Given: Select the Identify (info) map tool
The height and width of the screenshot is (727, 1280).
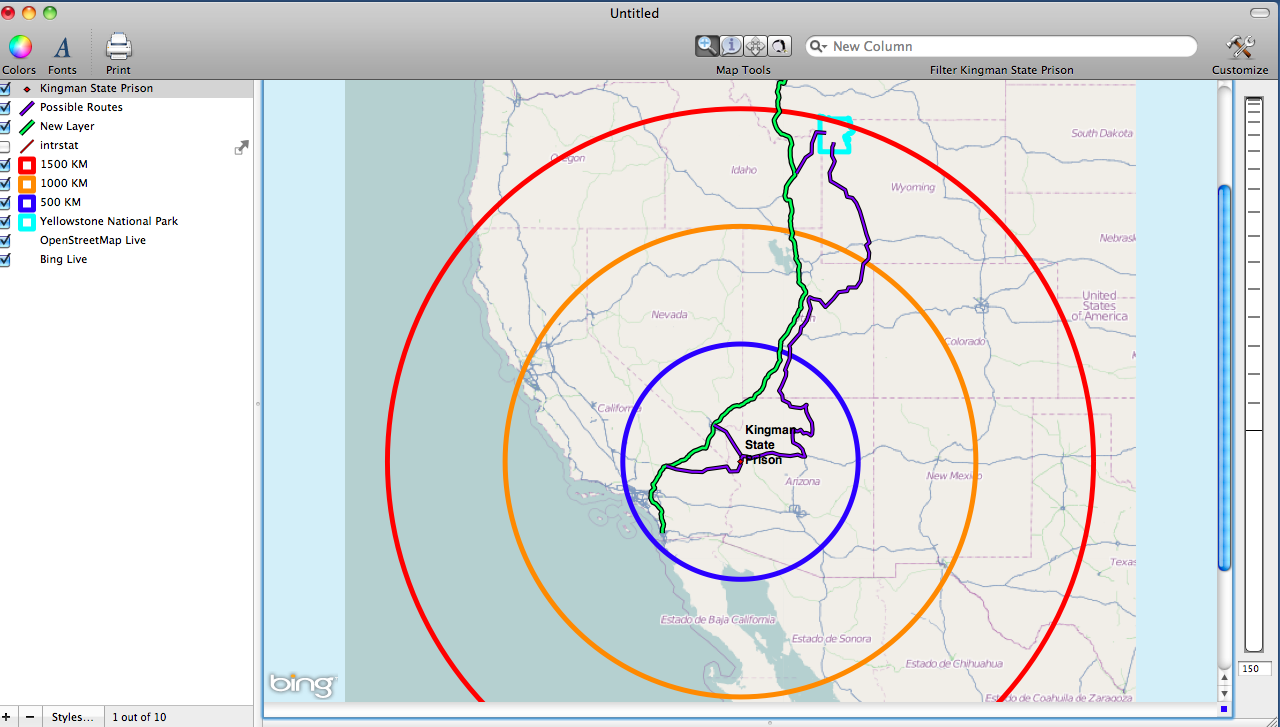Looking at the screenshot, I should (x=731, y=45).
